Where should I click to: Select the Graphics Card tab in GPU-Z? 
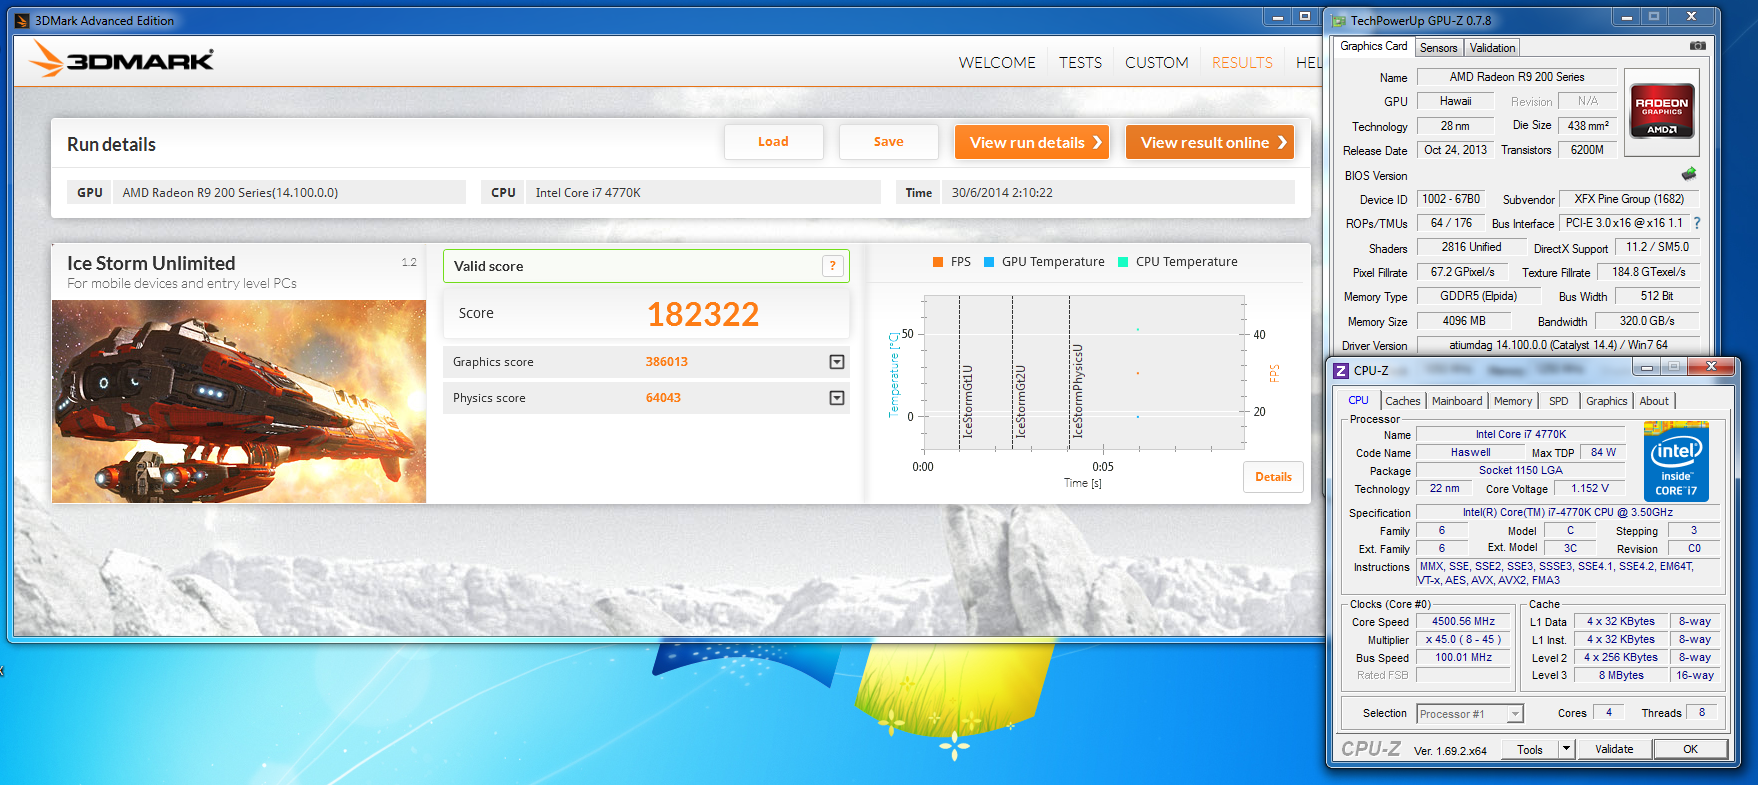click(1373, 46)
